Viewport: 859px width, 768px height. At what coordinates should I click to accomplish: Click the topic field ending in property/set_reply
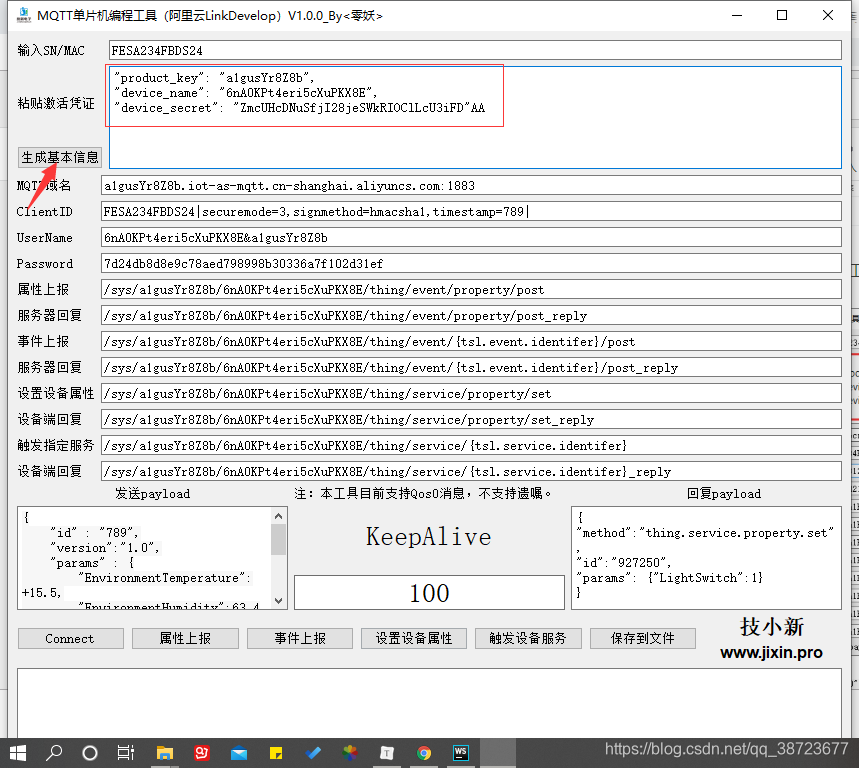click(x=471, y=420)
